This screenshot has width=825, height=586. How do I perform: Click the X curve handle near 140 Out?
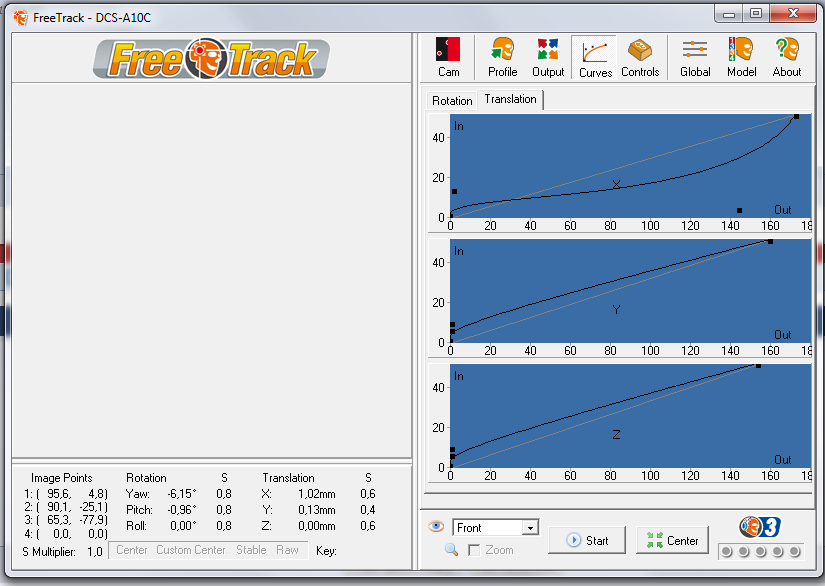(739, 210)
